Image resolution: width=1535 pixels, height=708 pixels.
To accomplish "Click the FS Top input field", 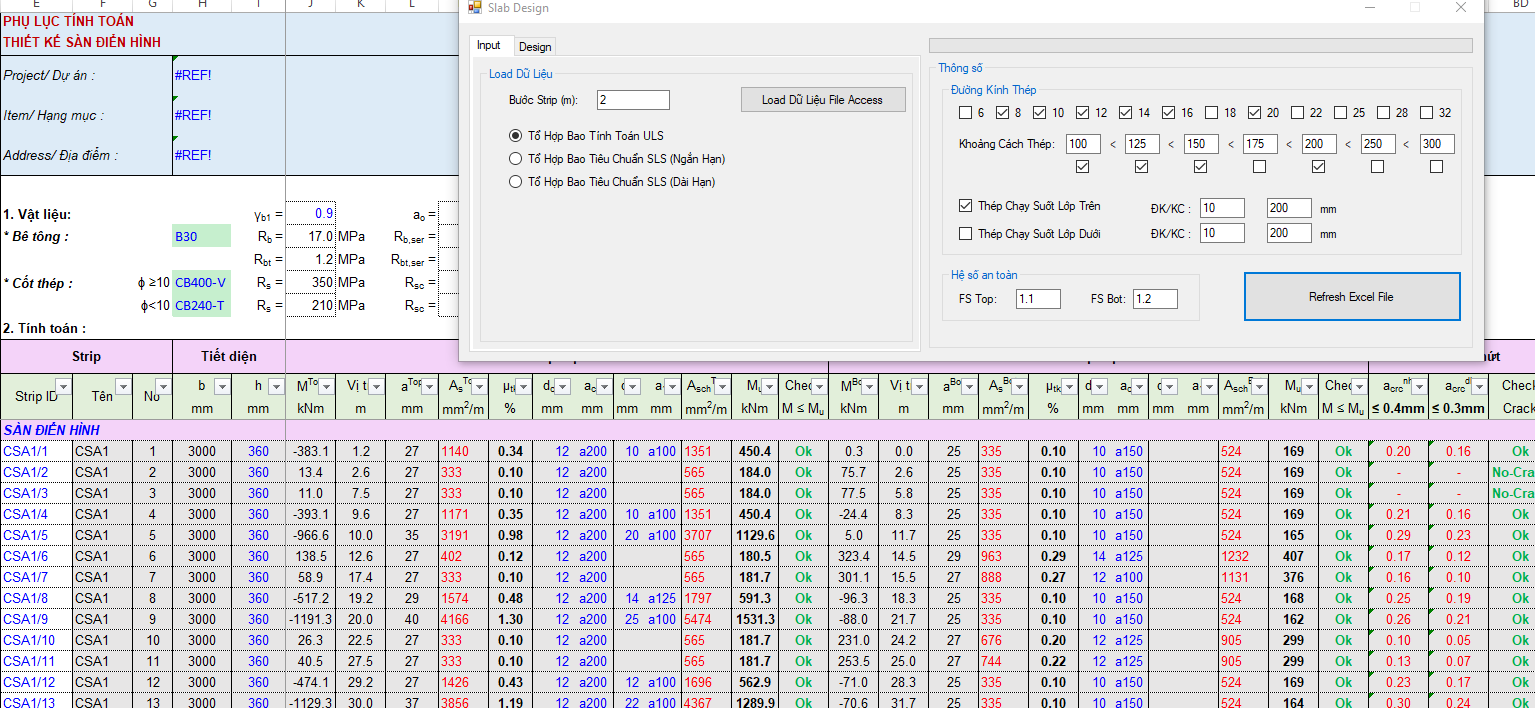I will (x=1038, y=299).
